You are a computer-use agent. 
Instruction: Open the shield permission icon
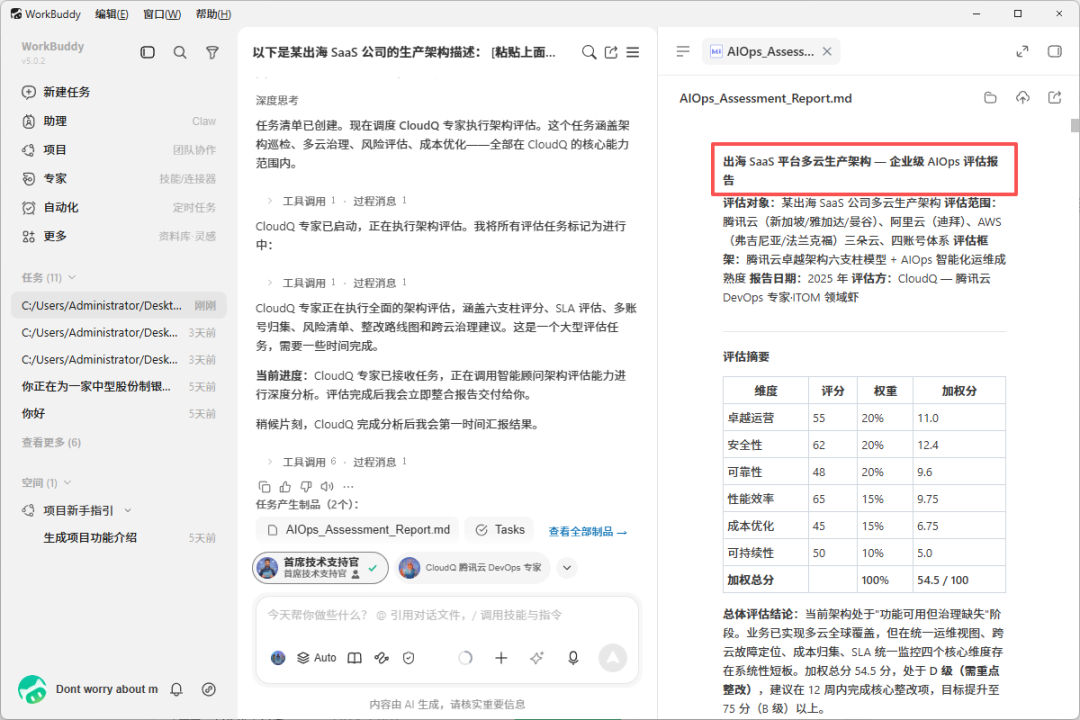(408, 658)
